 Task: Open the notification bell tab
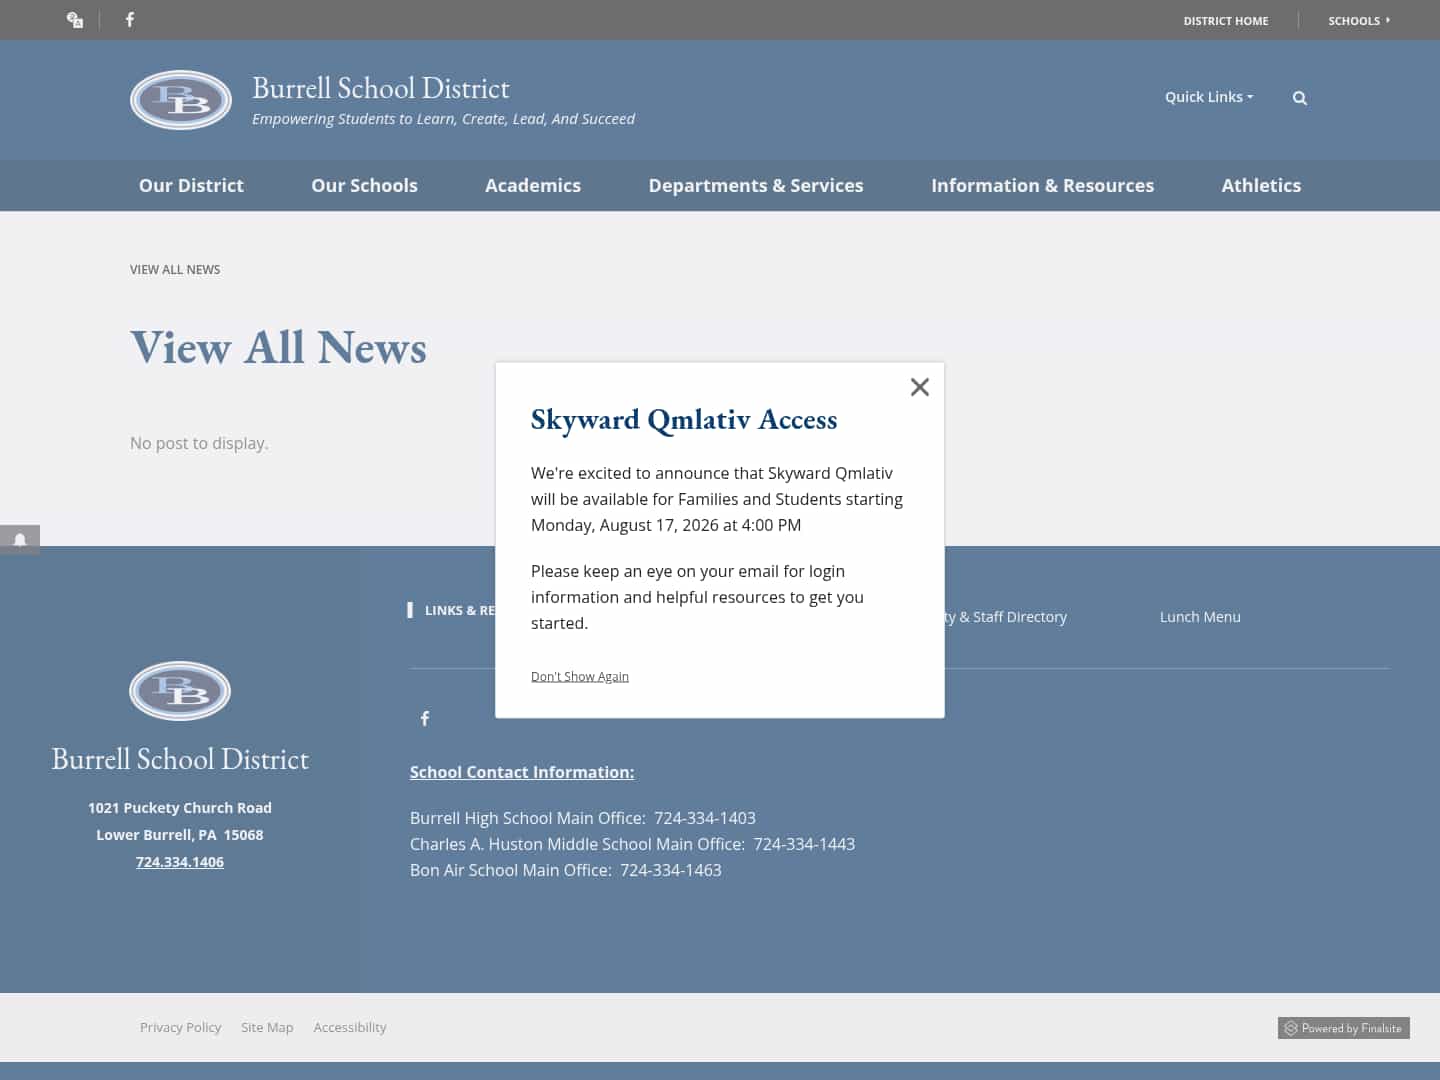pyautogui.click(x=20, y=540)
